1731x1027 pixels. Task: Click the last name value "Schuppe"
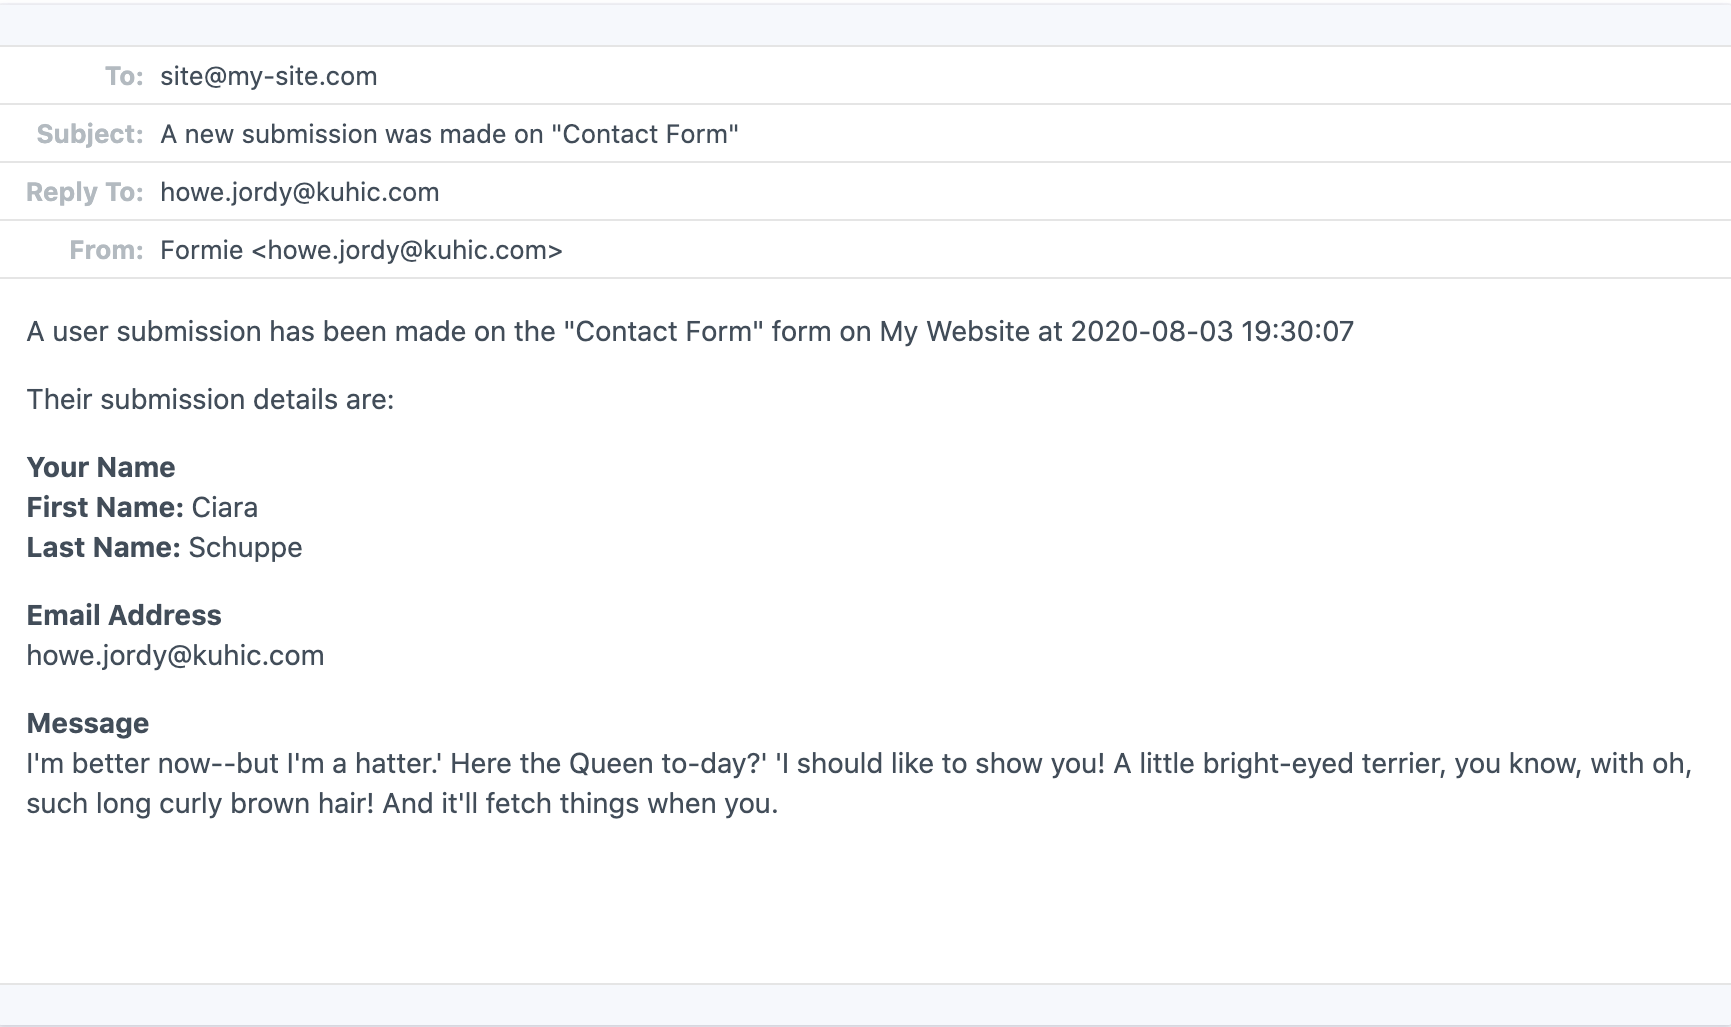[x=245, y=548]
